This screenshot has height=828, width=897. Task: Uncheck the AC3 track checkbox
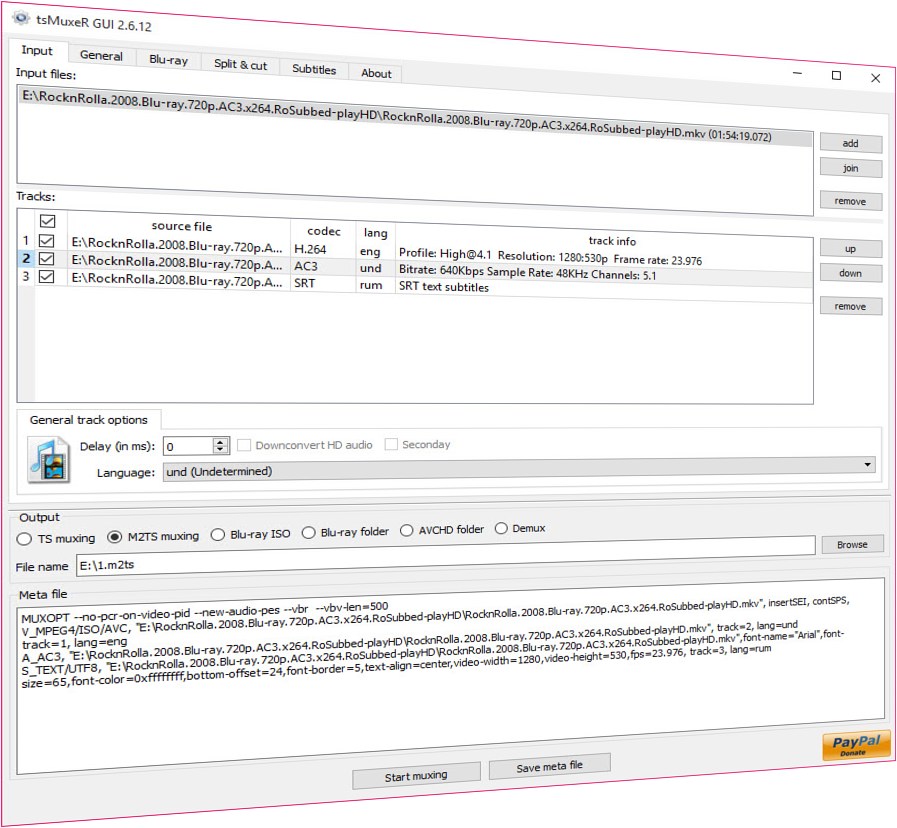[46, 259]
